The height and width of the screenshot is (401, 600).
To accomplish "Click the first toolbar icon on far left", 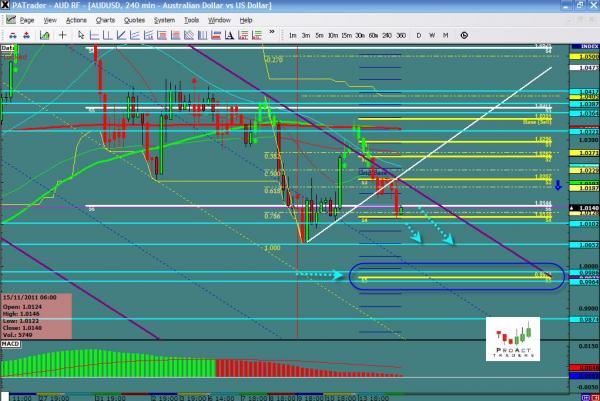I will (x=9, y=35).
